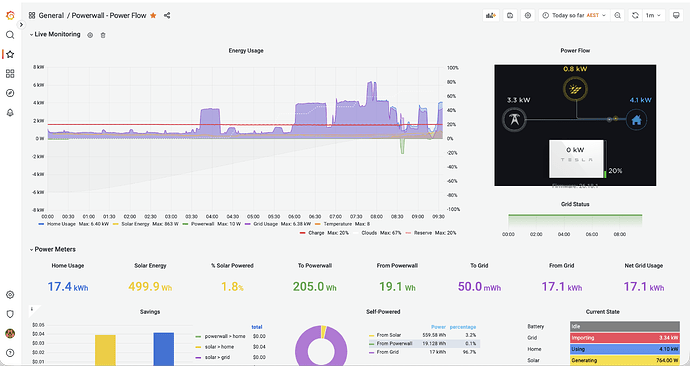Select From Powerwall row in Self-Powered legend
690x366 pixels.
click(x=424, y=344)
